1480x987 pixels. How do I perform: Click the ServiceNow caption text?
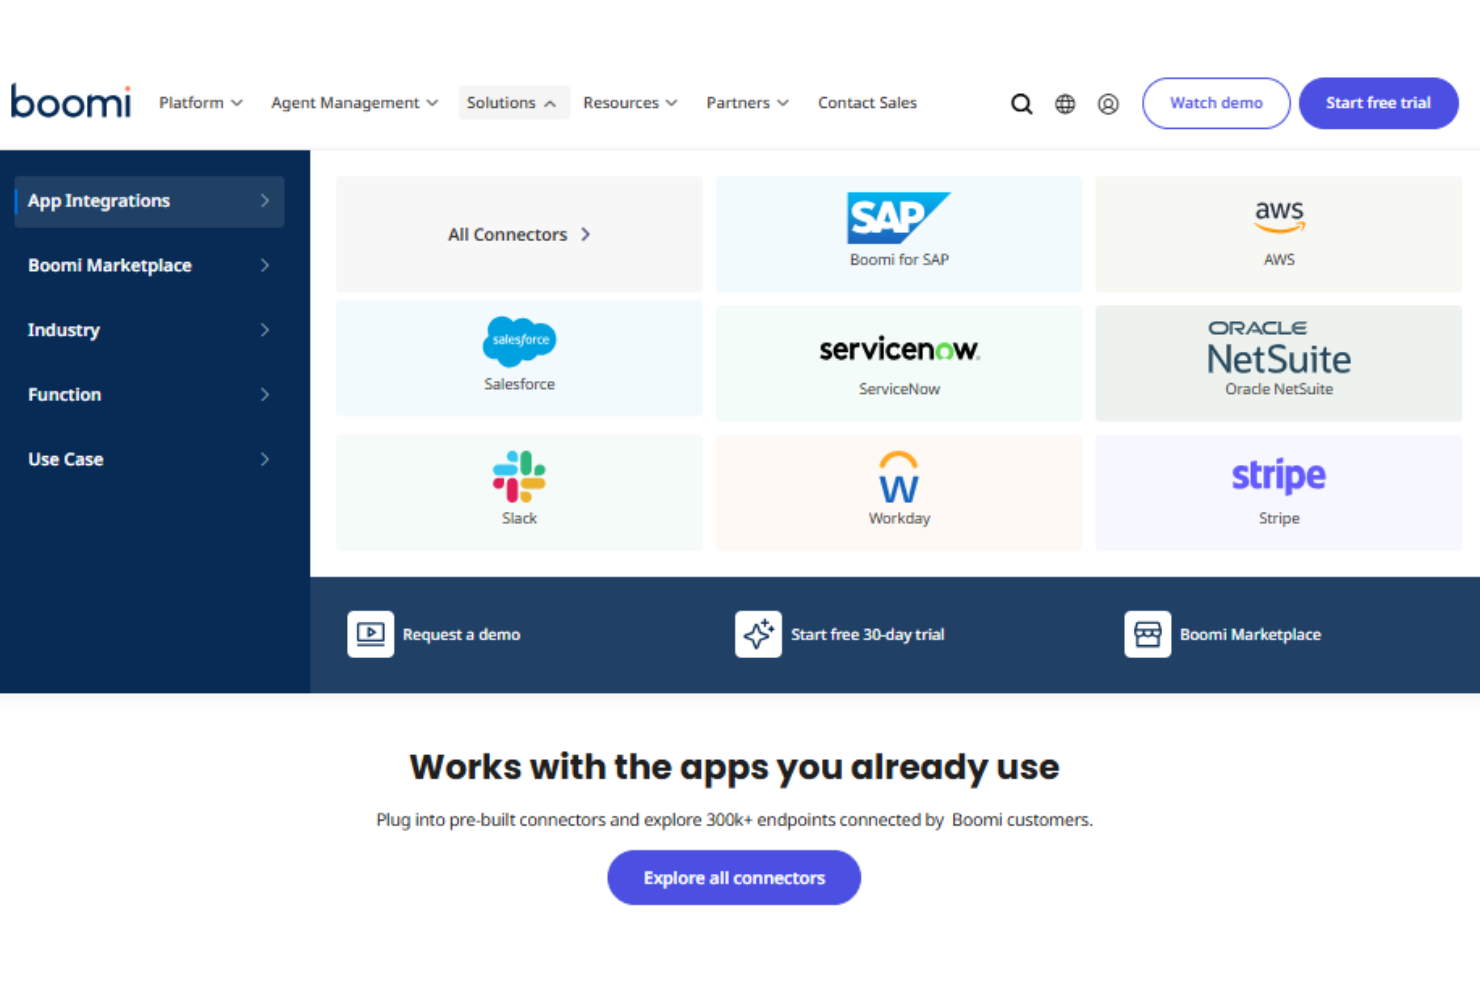899,389
